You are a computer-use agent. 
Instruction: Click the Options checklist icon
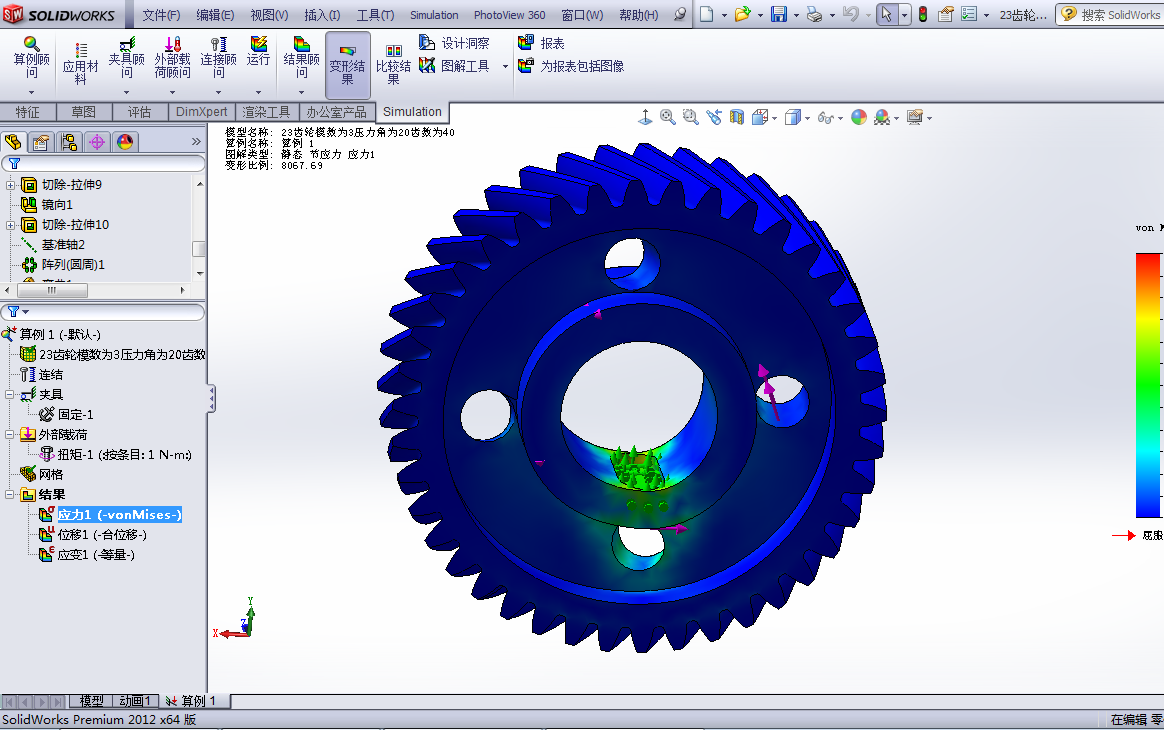click(969, 14)
